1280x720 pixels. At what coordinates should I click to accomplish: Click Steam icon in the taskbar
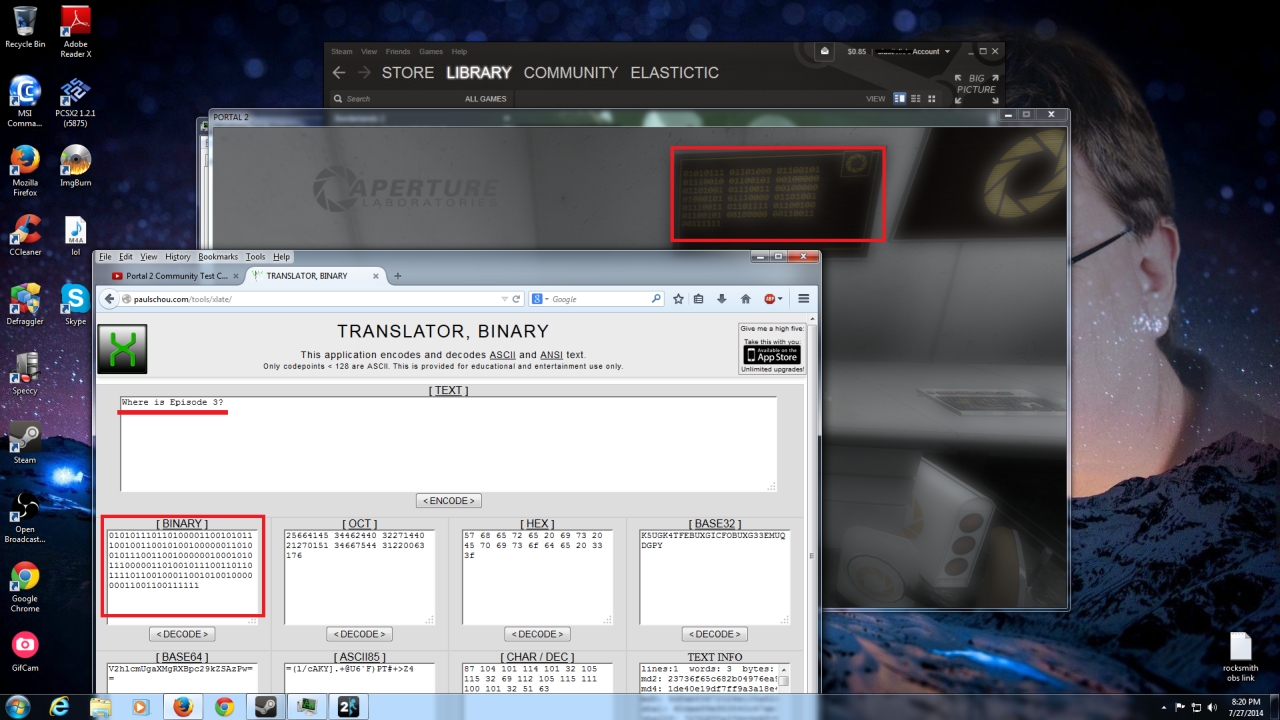pyautogui.click(x=265, y=707)
